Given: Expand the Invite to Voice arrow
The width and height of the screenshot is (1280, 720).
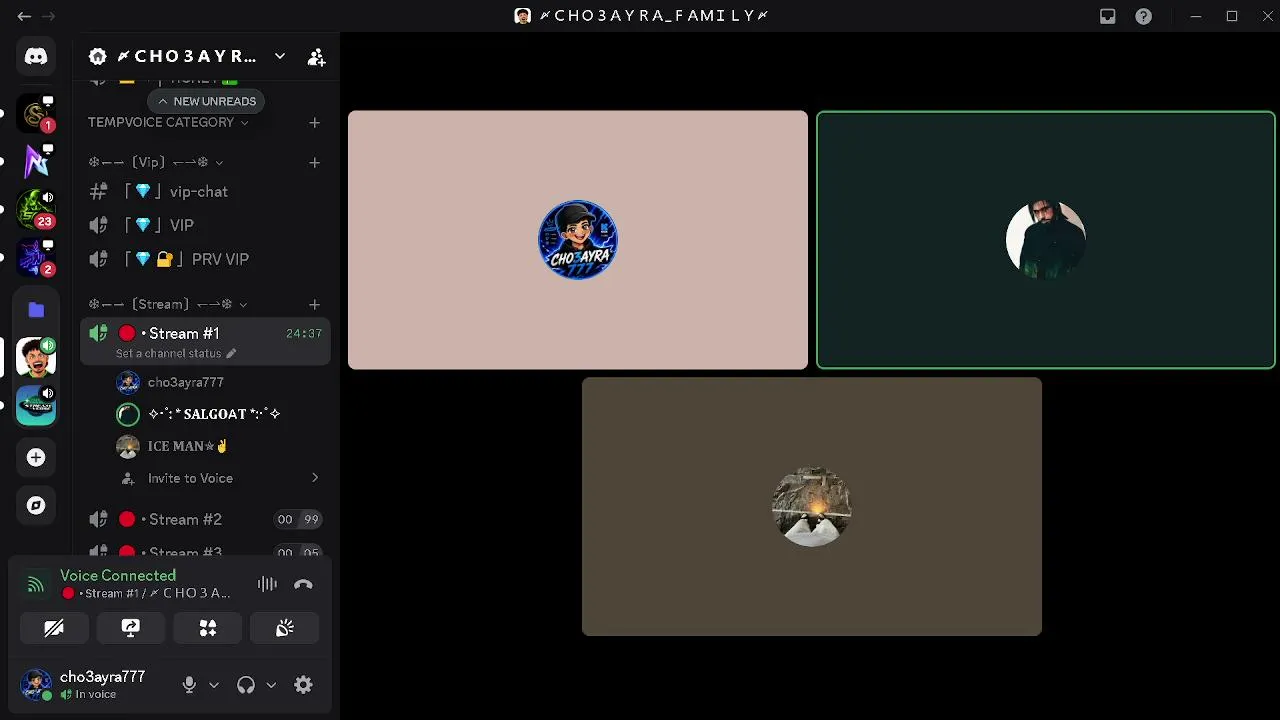Looking at the screenshot, I should pyautogui.click(x=315, y=478).
